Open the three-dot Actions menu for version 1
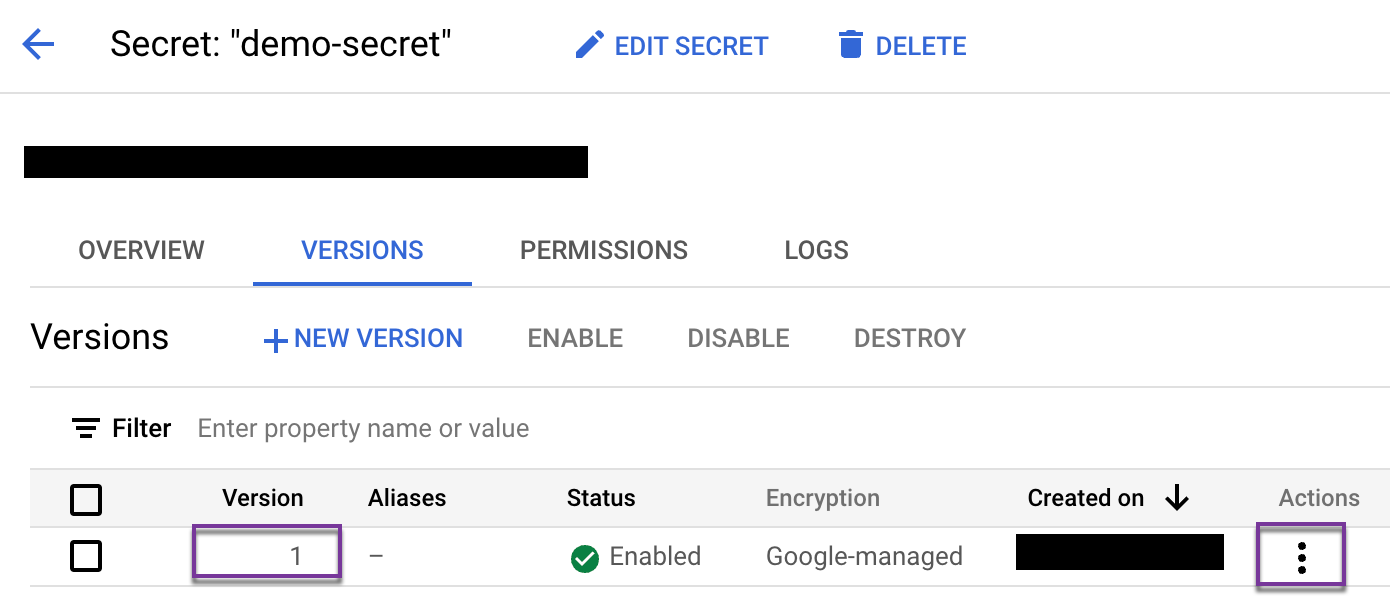Image resolution: width=1390 pixels, height=600 pixels. [x=1301, y=557]
